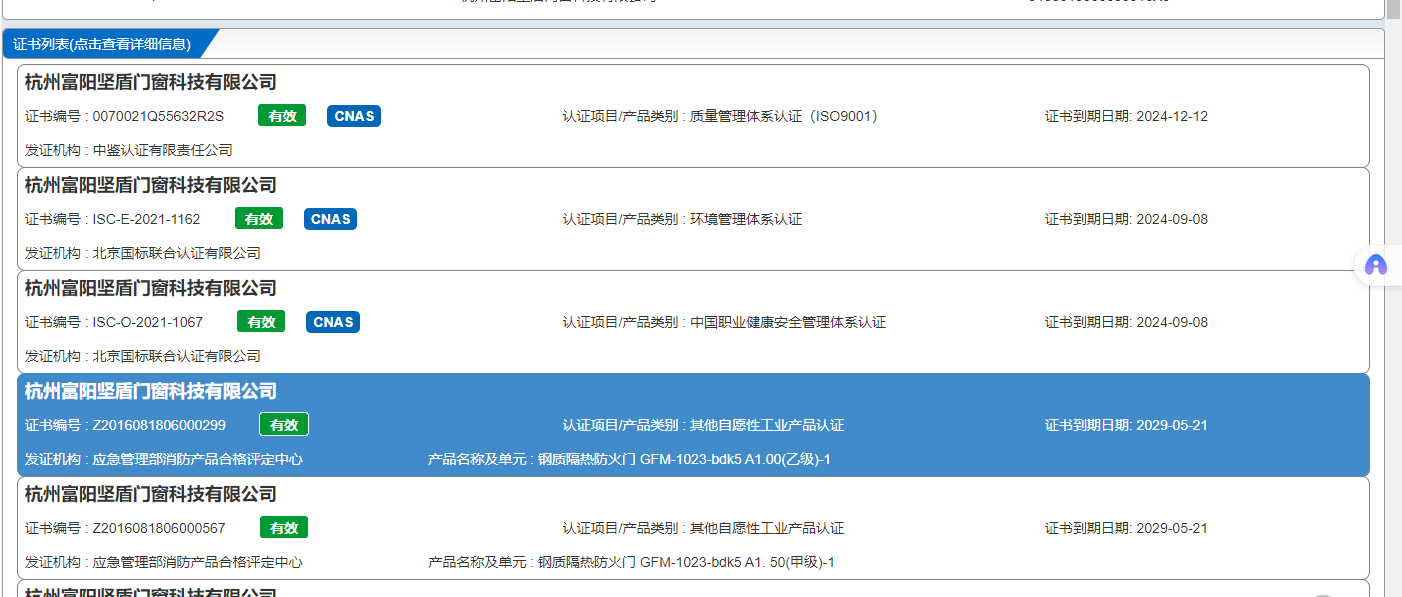Select the 证书列表(点击查看详细信息) tab header

[102, 44]
